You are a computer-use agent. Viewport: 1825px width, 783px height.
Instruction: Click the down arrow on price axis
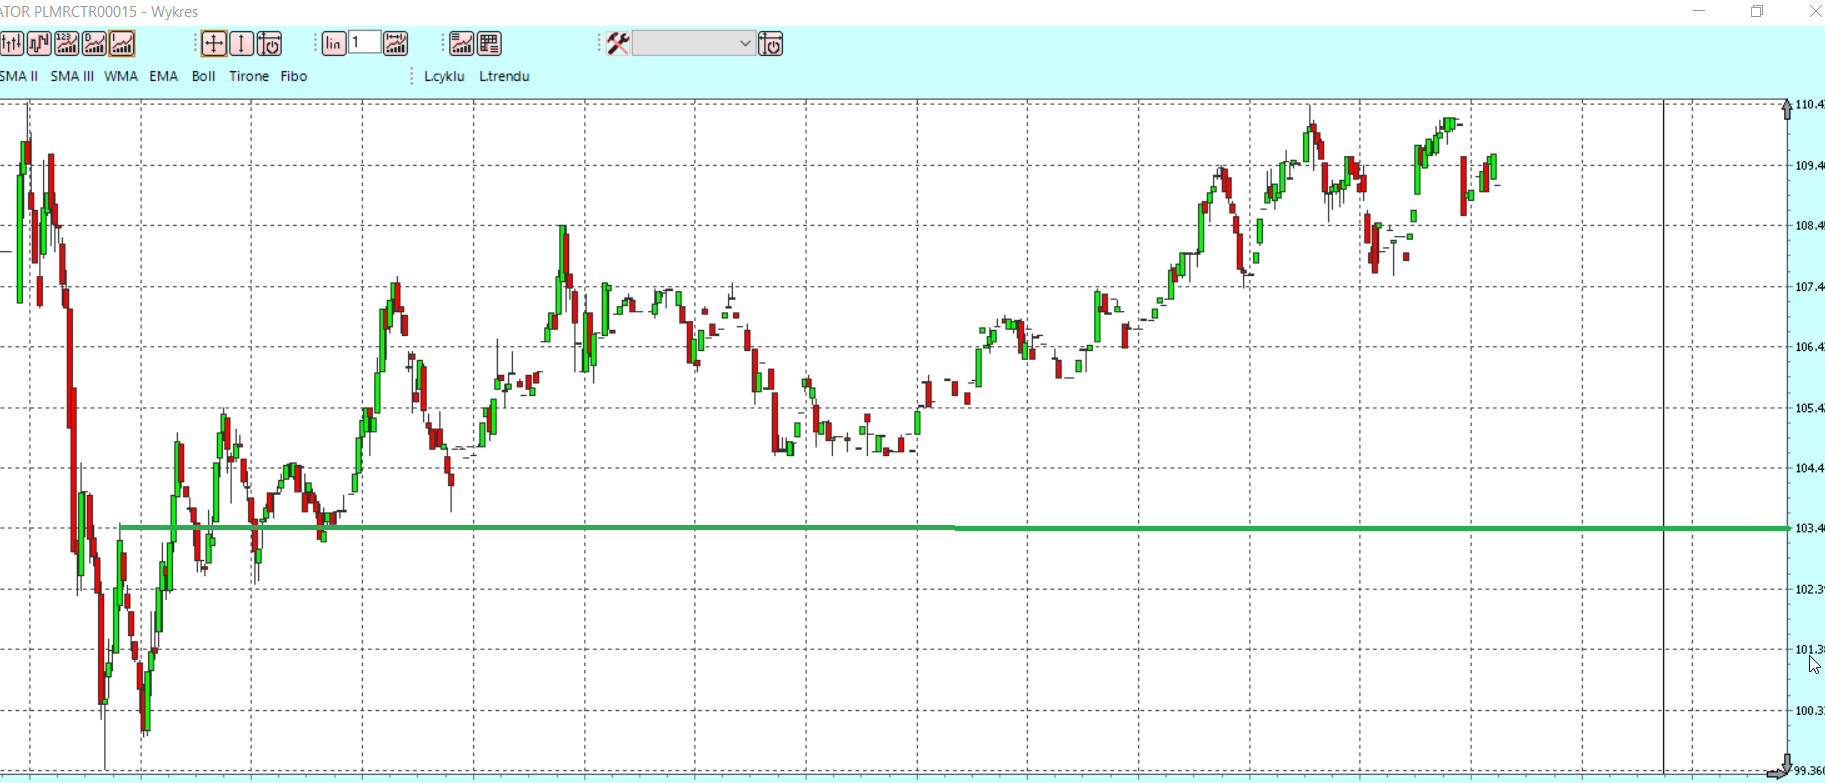[1787, 762]
